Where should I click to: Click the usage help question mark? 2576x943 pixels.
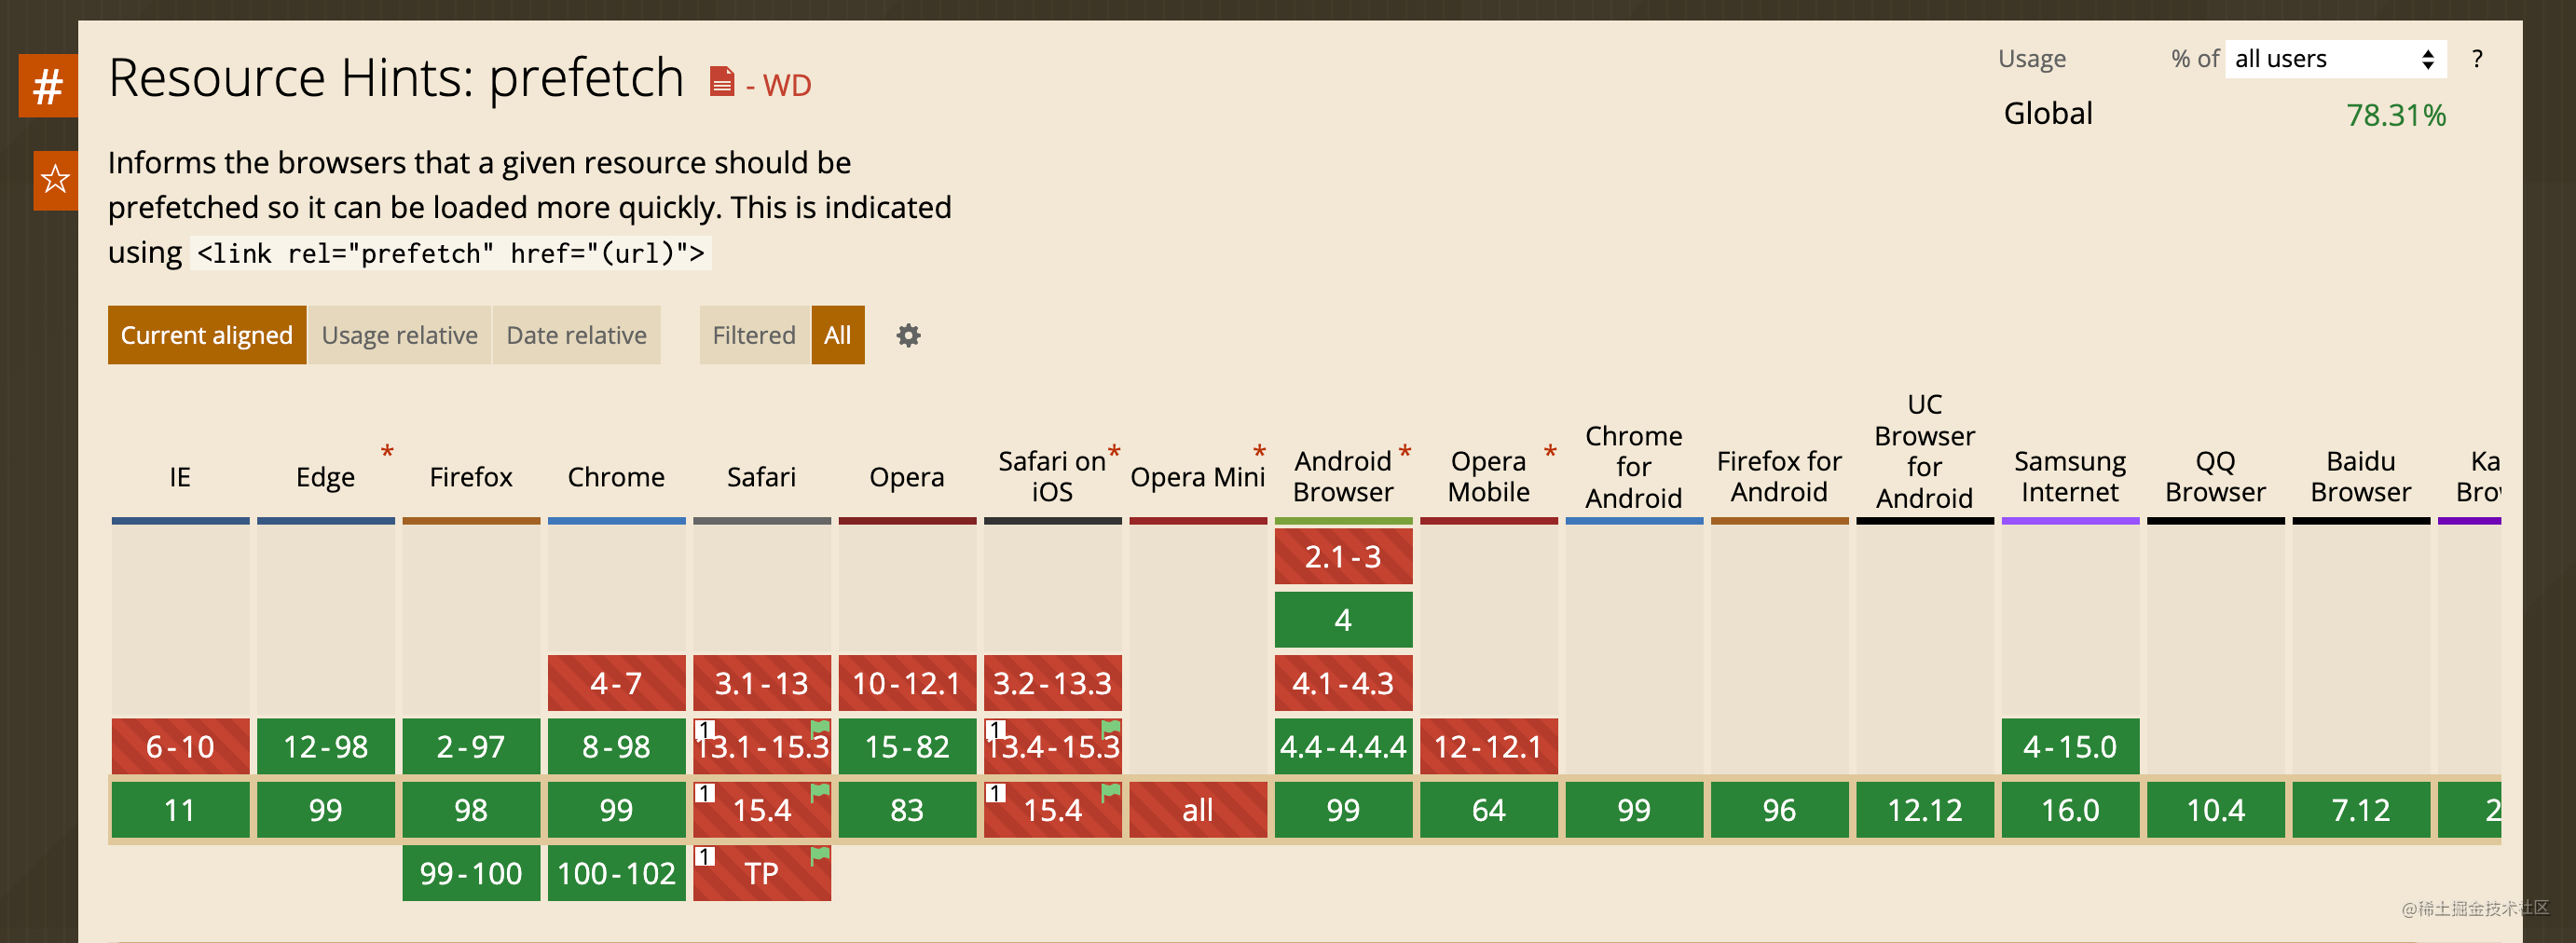pyautogui.click(x=2476, y=59)
